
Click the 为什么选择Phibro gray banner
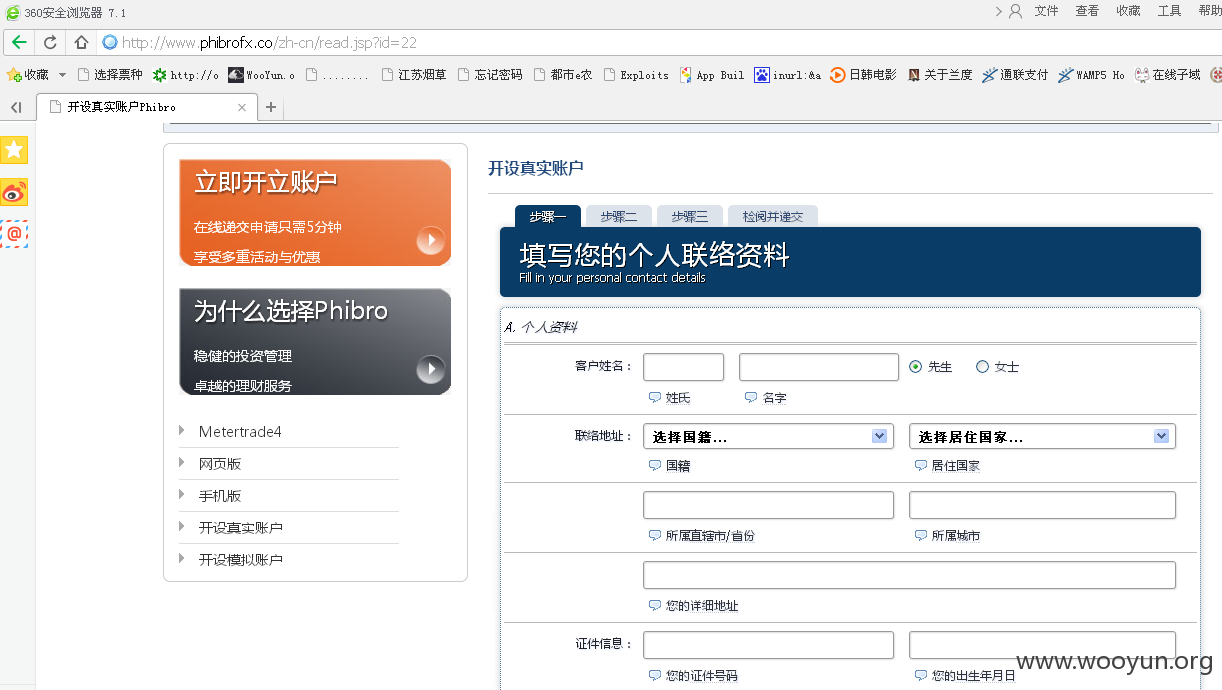click(x=315, y=342)
